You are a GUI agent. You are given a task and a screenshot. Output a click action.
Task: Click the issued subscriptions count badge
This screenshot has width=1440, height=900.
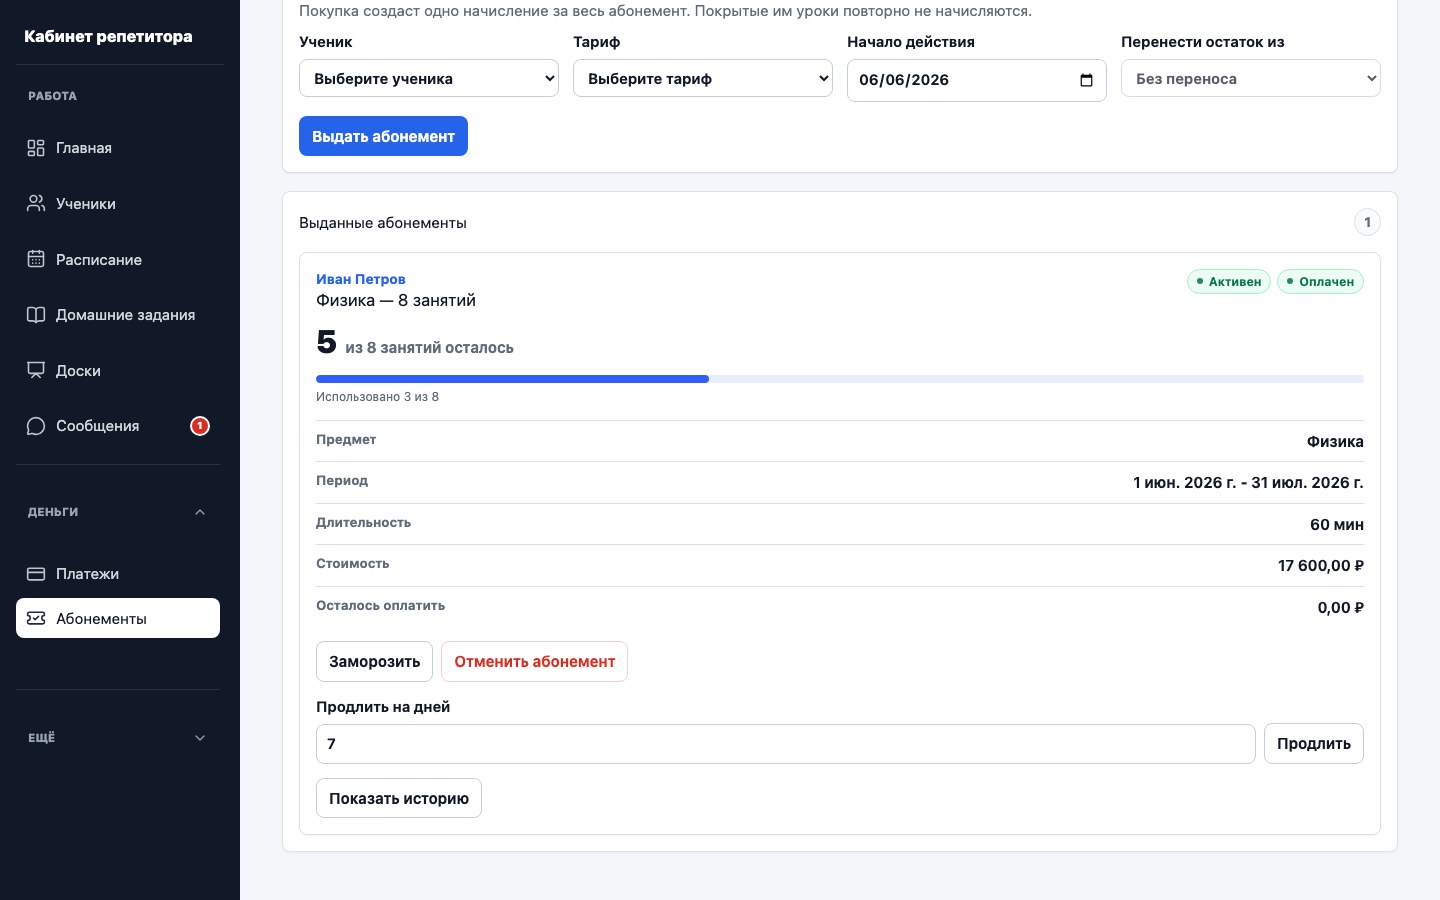(x=1367, y=222)
